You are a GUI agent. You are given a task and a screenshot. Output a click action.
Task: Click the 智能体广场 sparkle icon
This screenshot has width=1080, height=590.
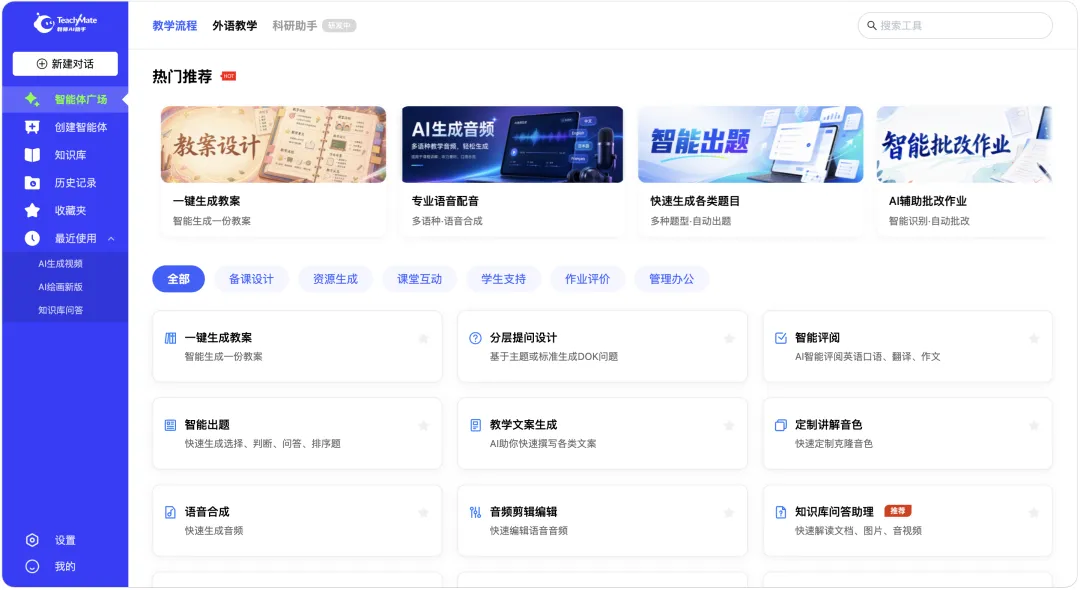32,99
